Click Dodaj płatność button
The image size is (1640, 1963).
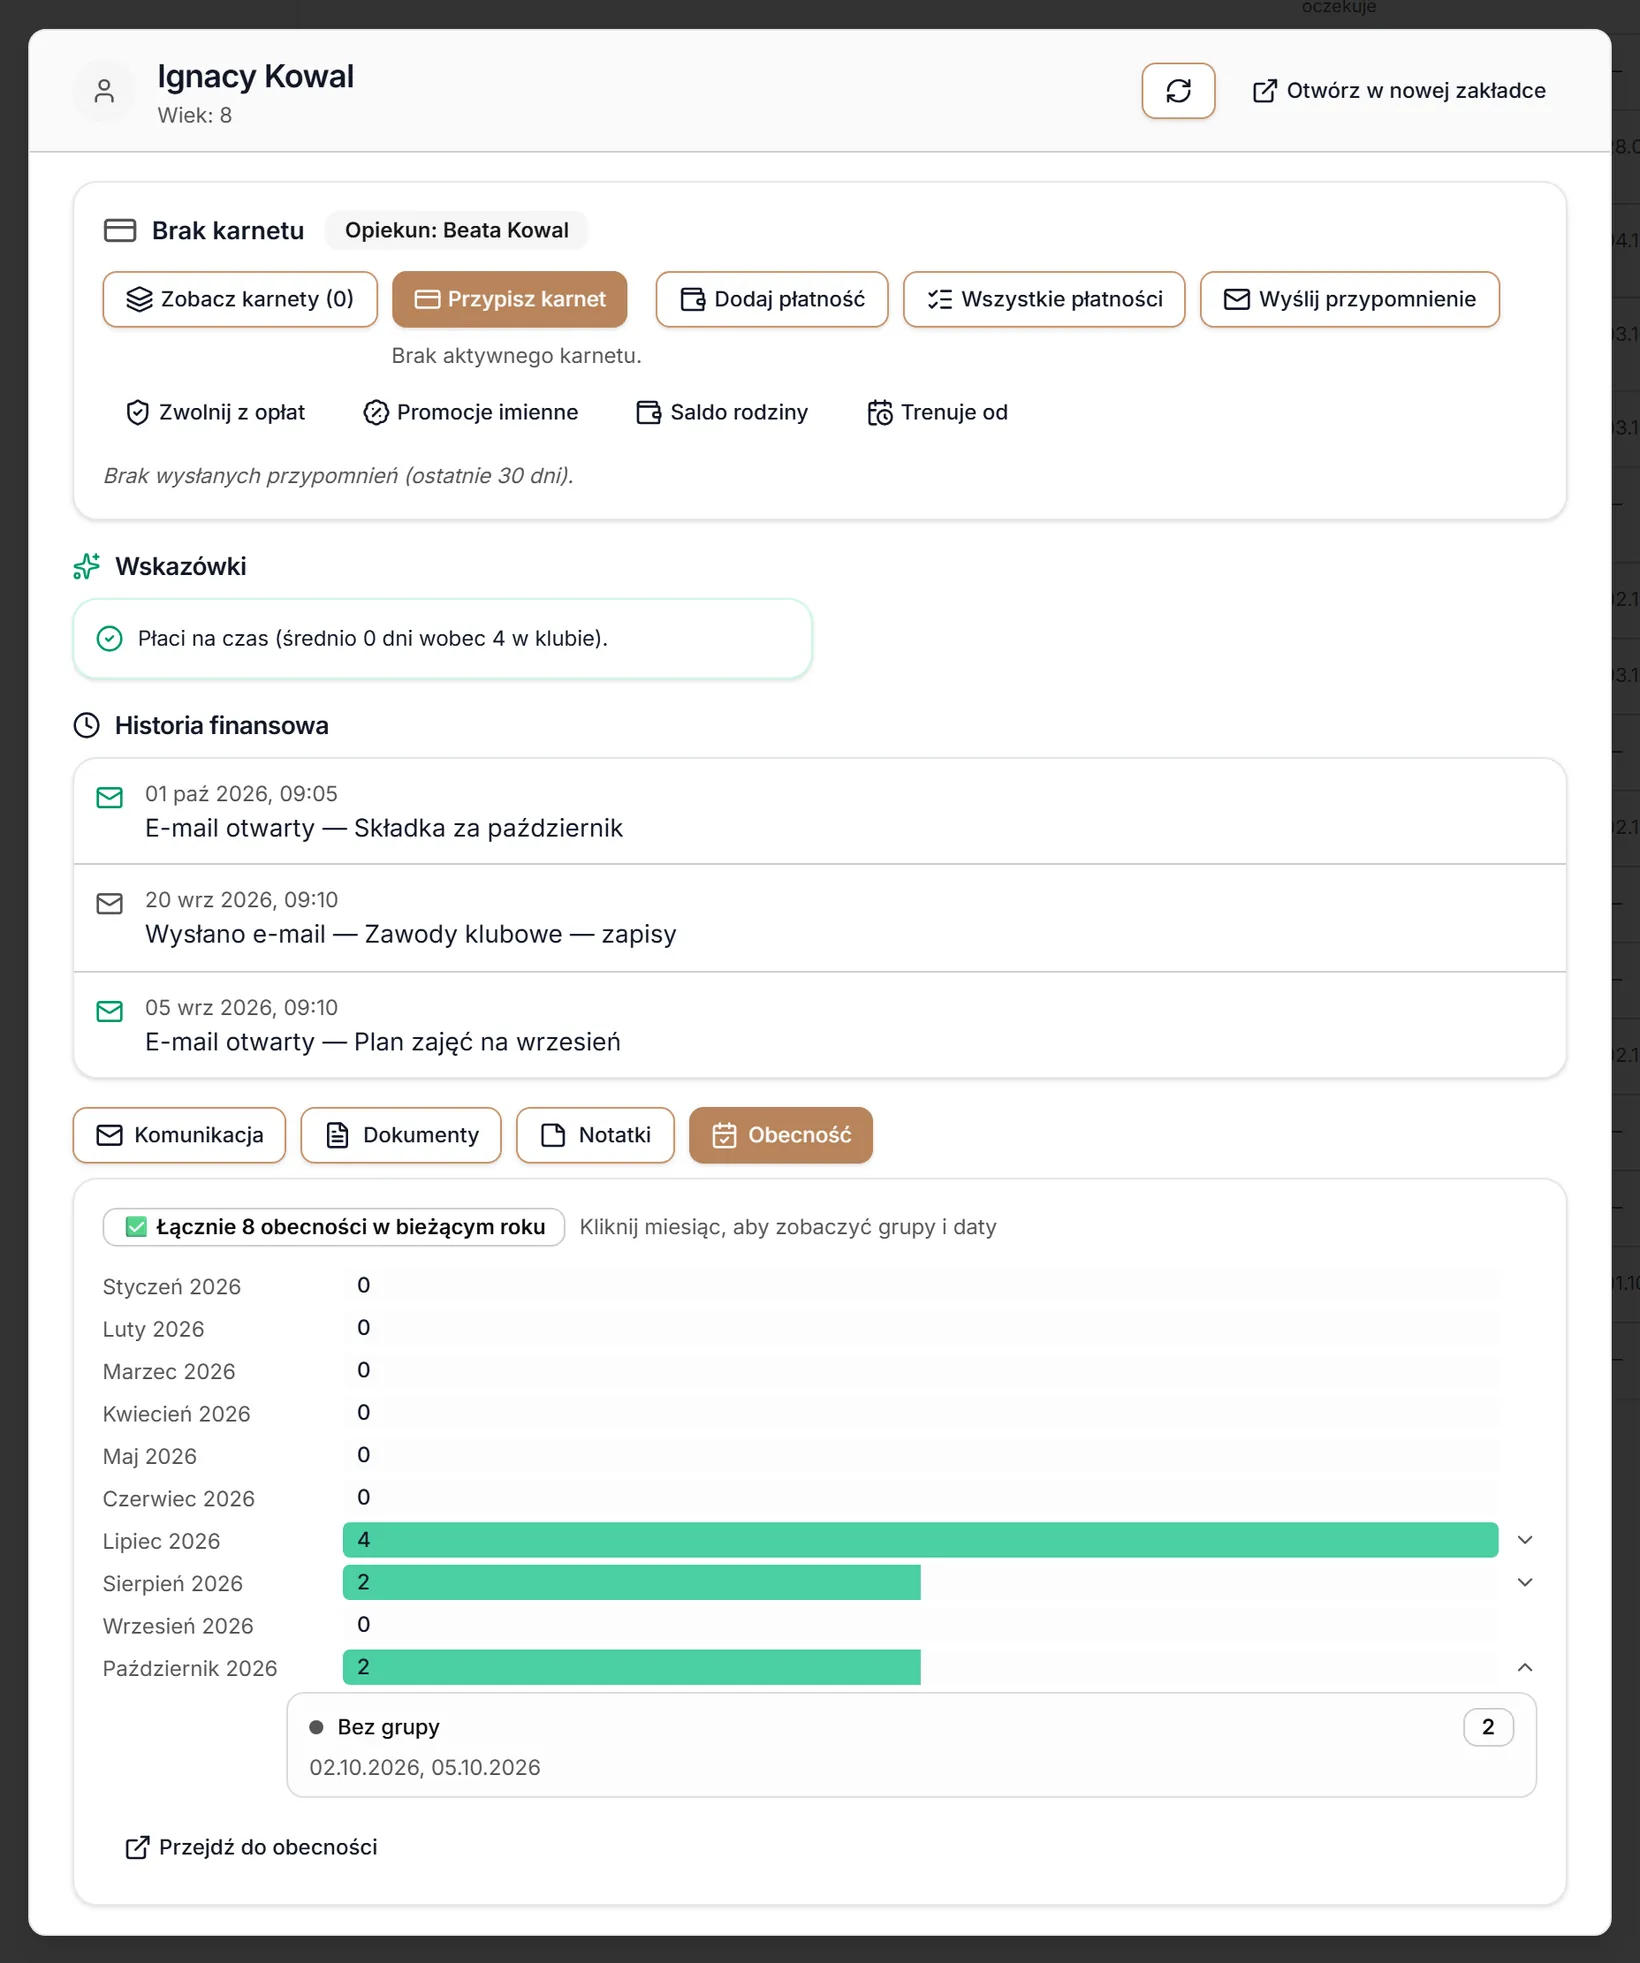(772, 299)
